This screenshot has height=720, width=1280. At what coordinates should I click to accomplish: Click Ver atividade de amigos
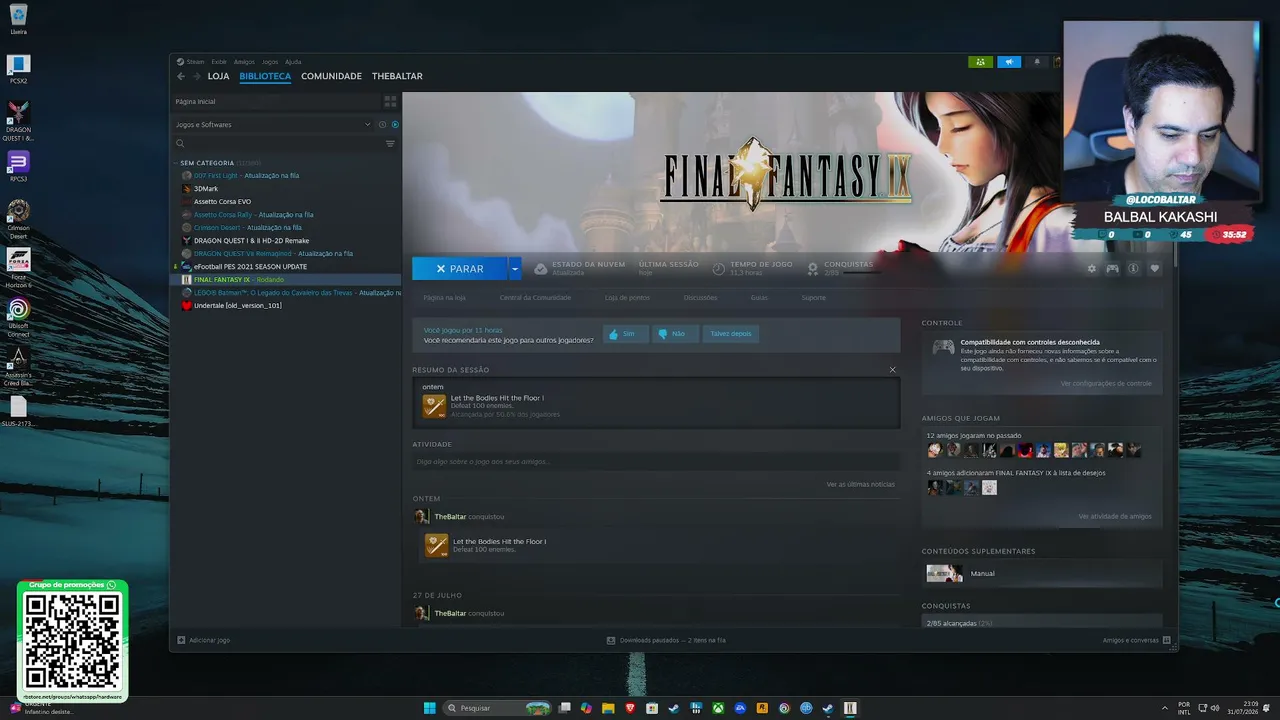pos(1115,516)
